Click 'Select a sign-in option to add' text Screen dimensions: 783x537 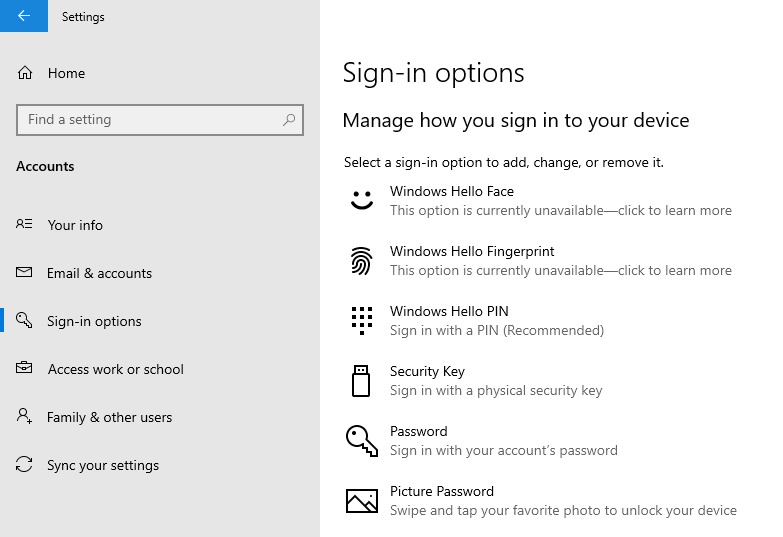coord(504,162)
